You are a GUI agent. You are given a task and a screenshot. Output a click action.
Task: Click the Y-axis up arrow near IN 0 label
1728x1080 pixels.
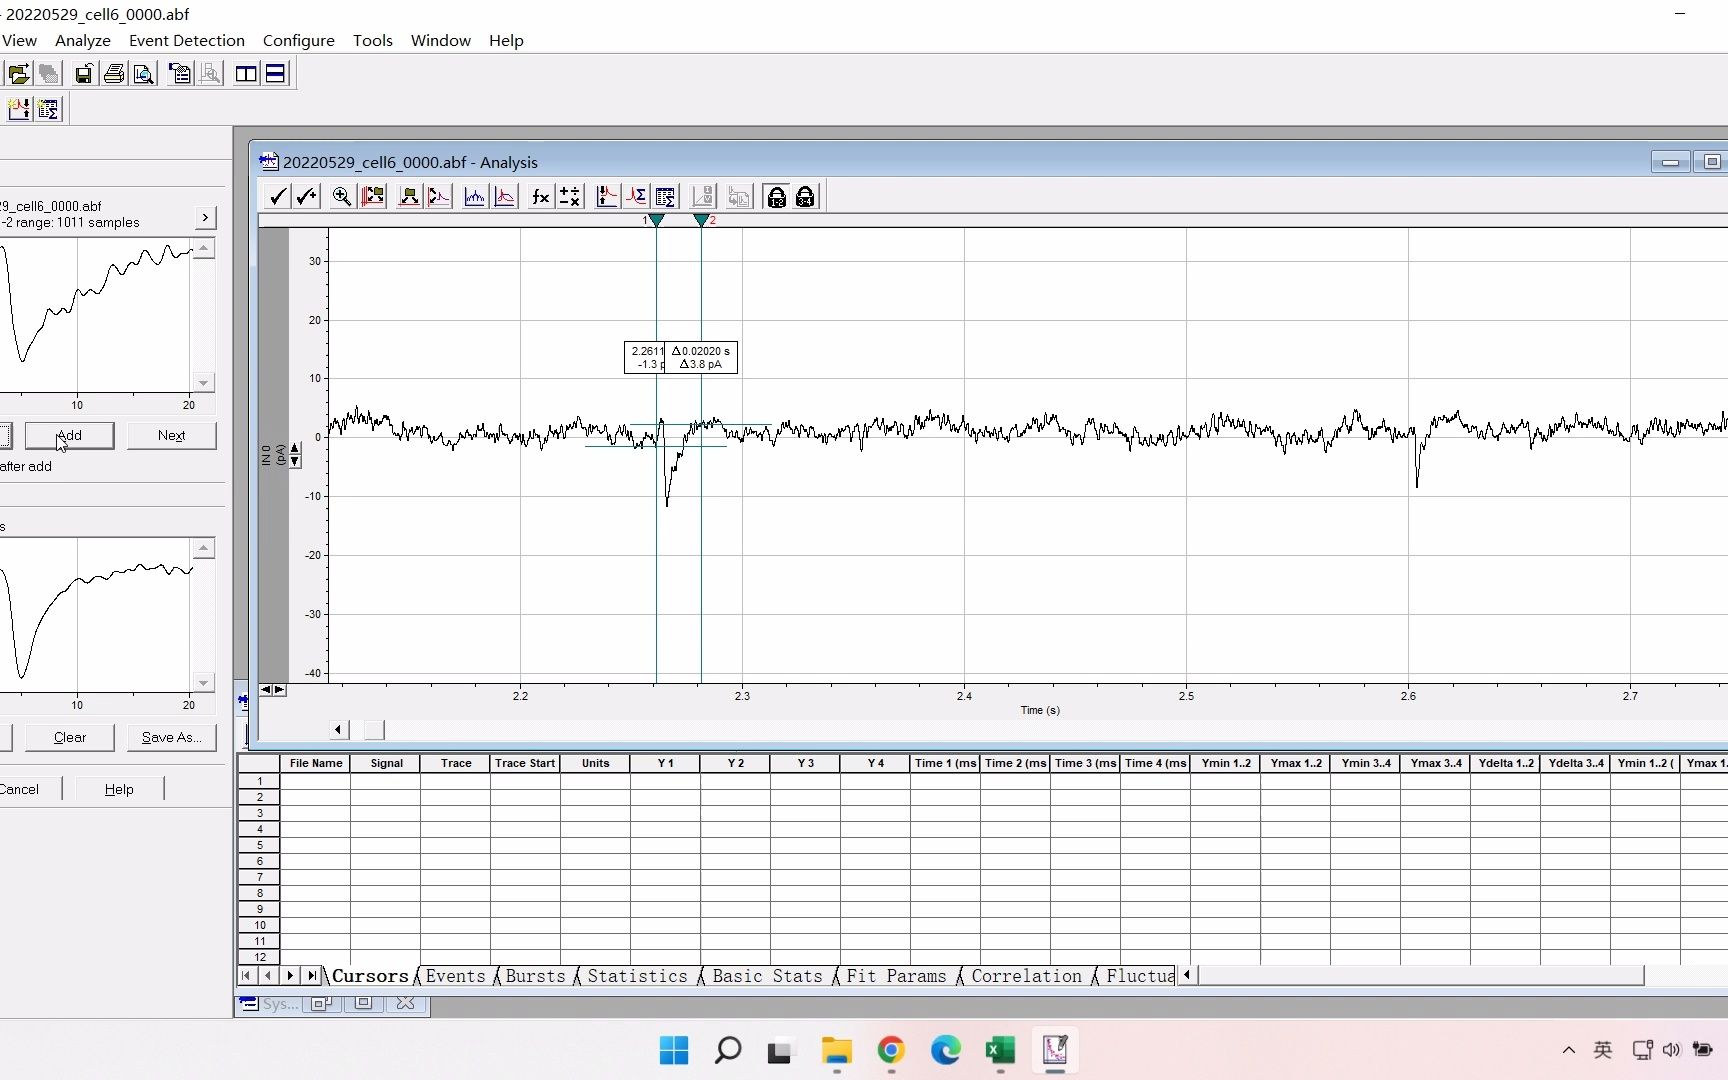(295, 449)
